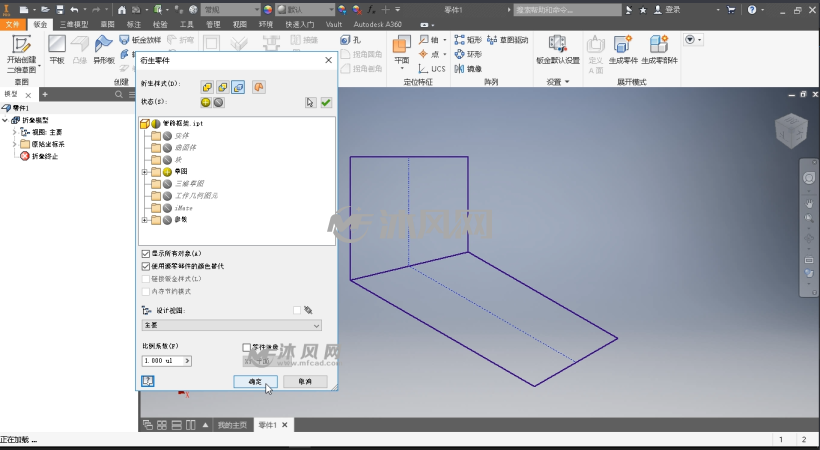The width and height of the screenshot is (820, 450).
Task: Open the 设置 panel dropdown arrow
Action: [x=567, y=82]
